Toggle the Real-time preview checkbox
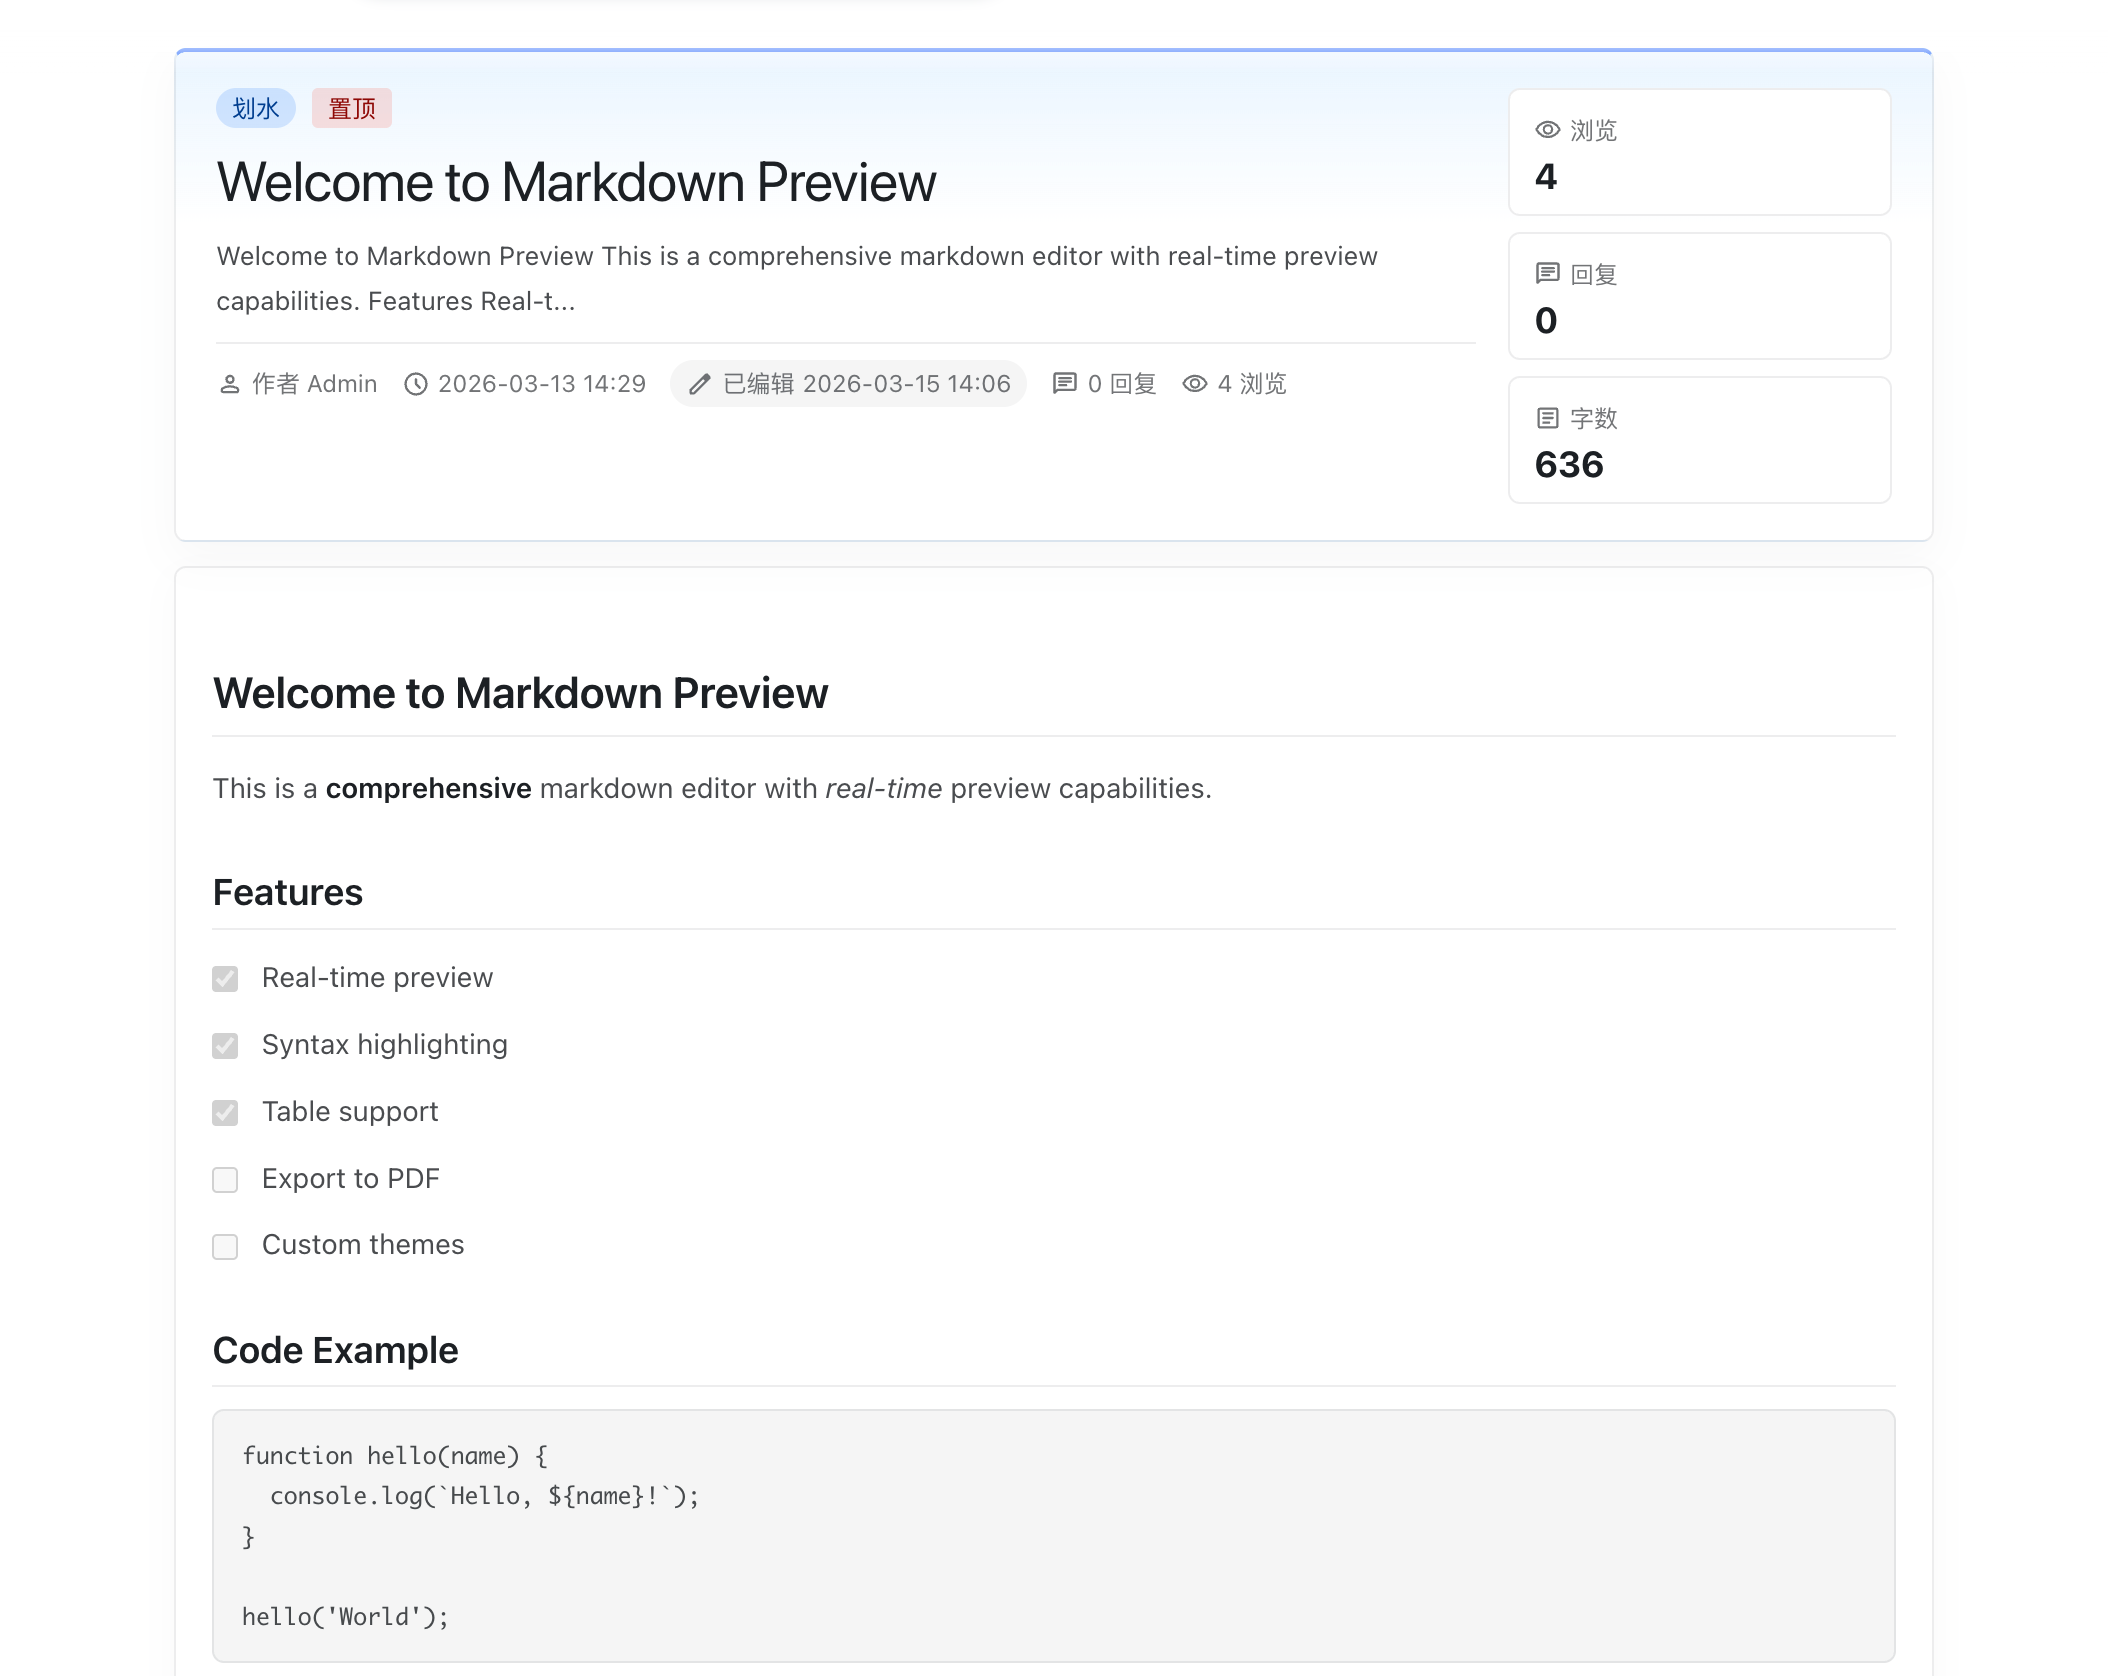Image resolution: width=2108 pixels, height=1676 pixels. click(x=225, y=979)
